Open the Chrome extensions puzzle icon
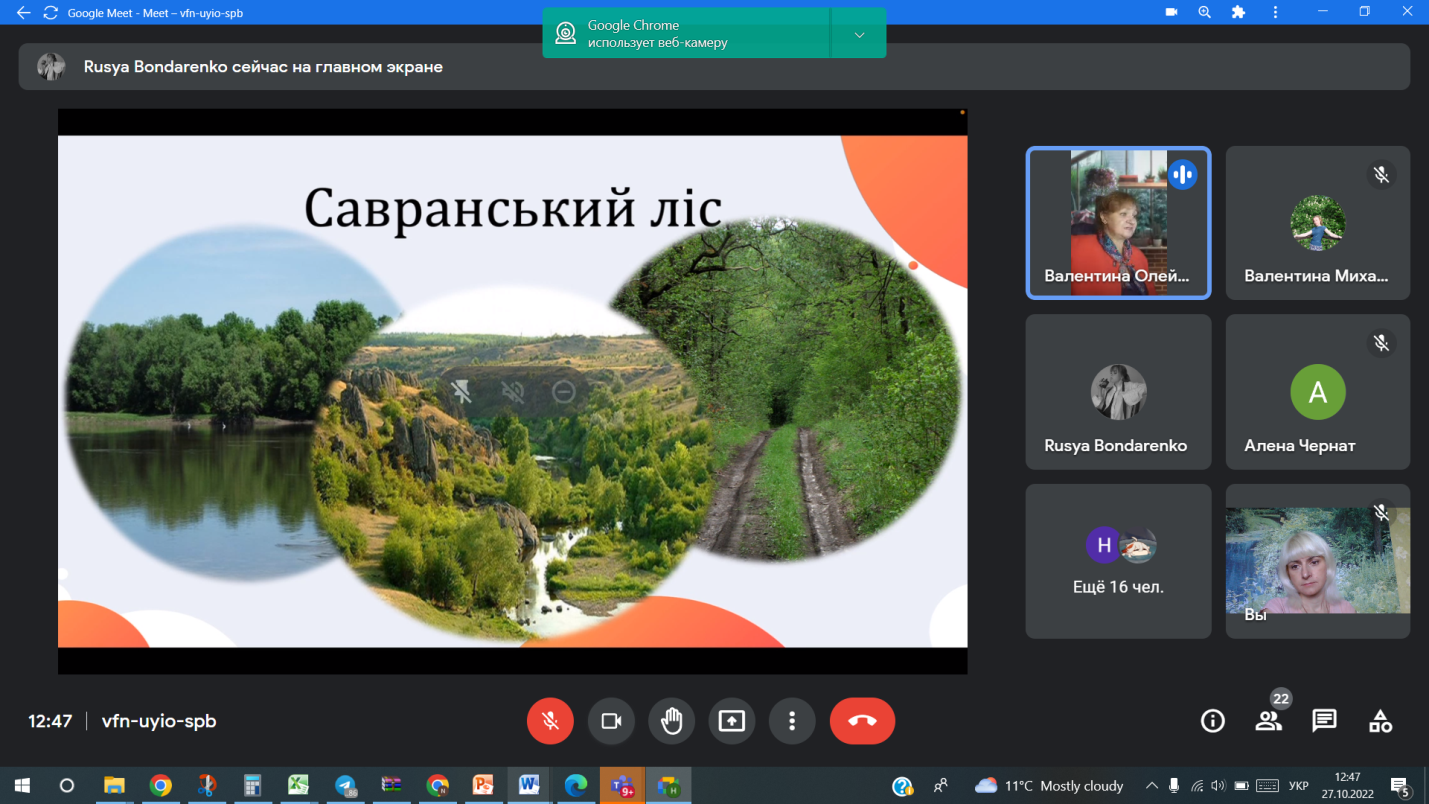 click(x=1239, y=13)
